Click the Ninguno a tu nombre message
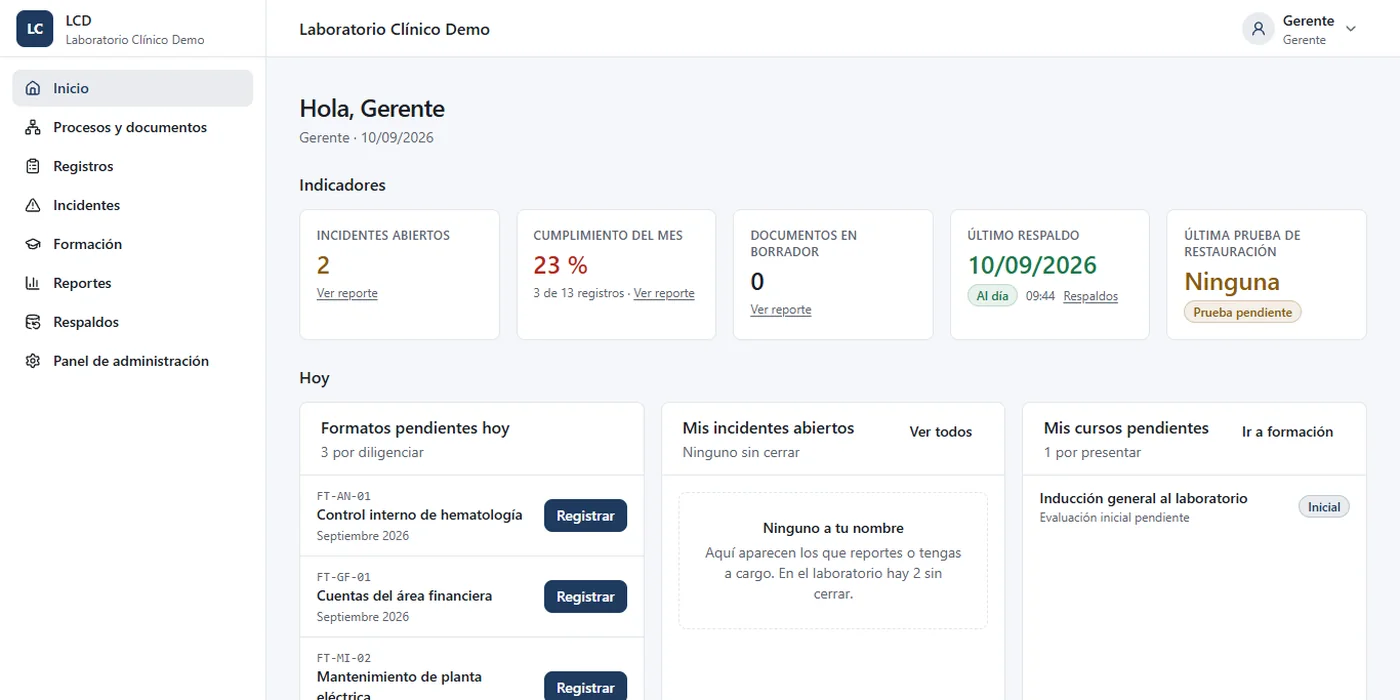1400x700 pixels. pyautogui.click(x=833, y=528)
